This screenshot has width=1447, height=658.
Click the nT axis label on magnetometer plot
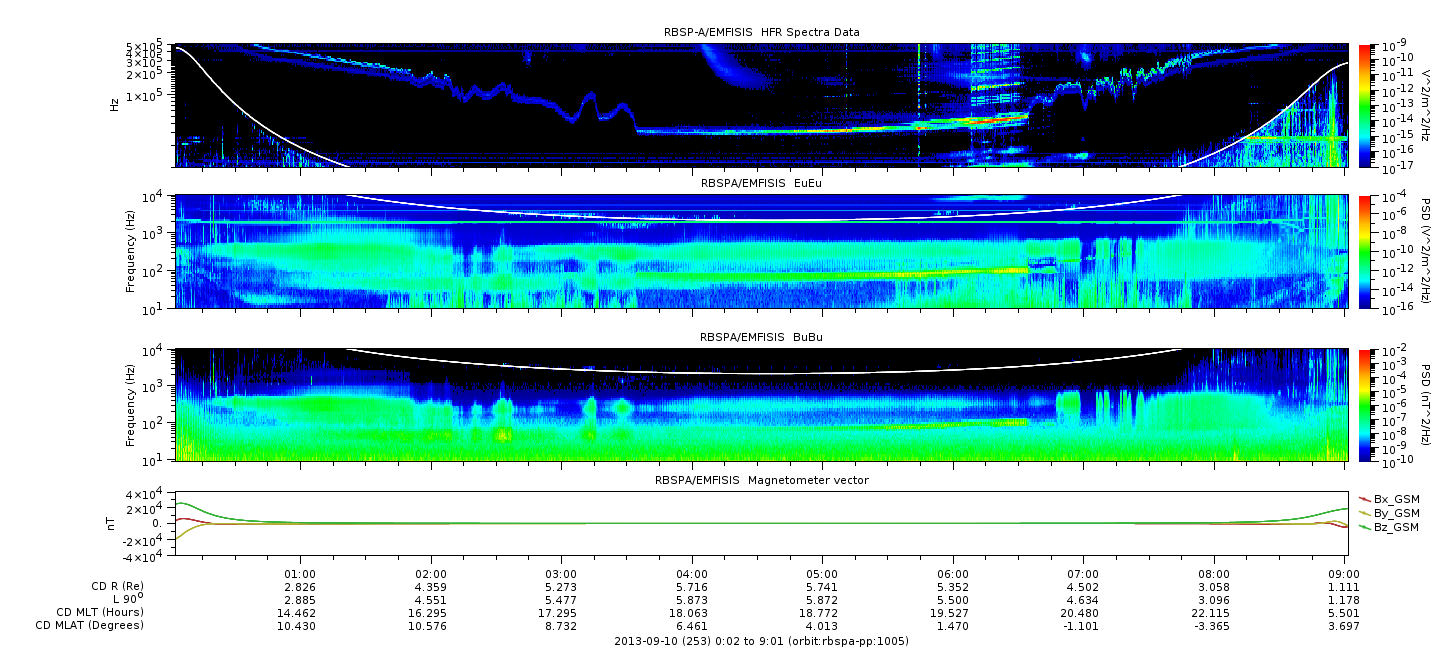click(115, 524)
